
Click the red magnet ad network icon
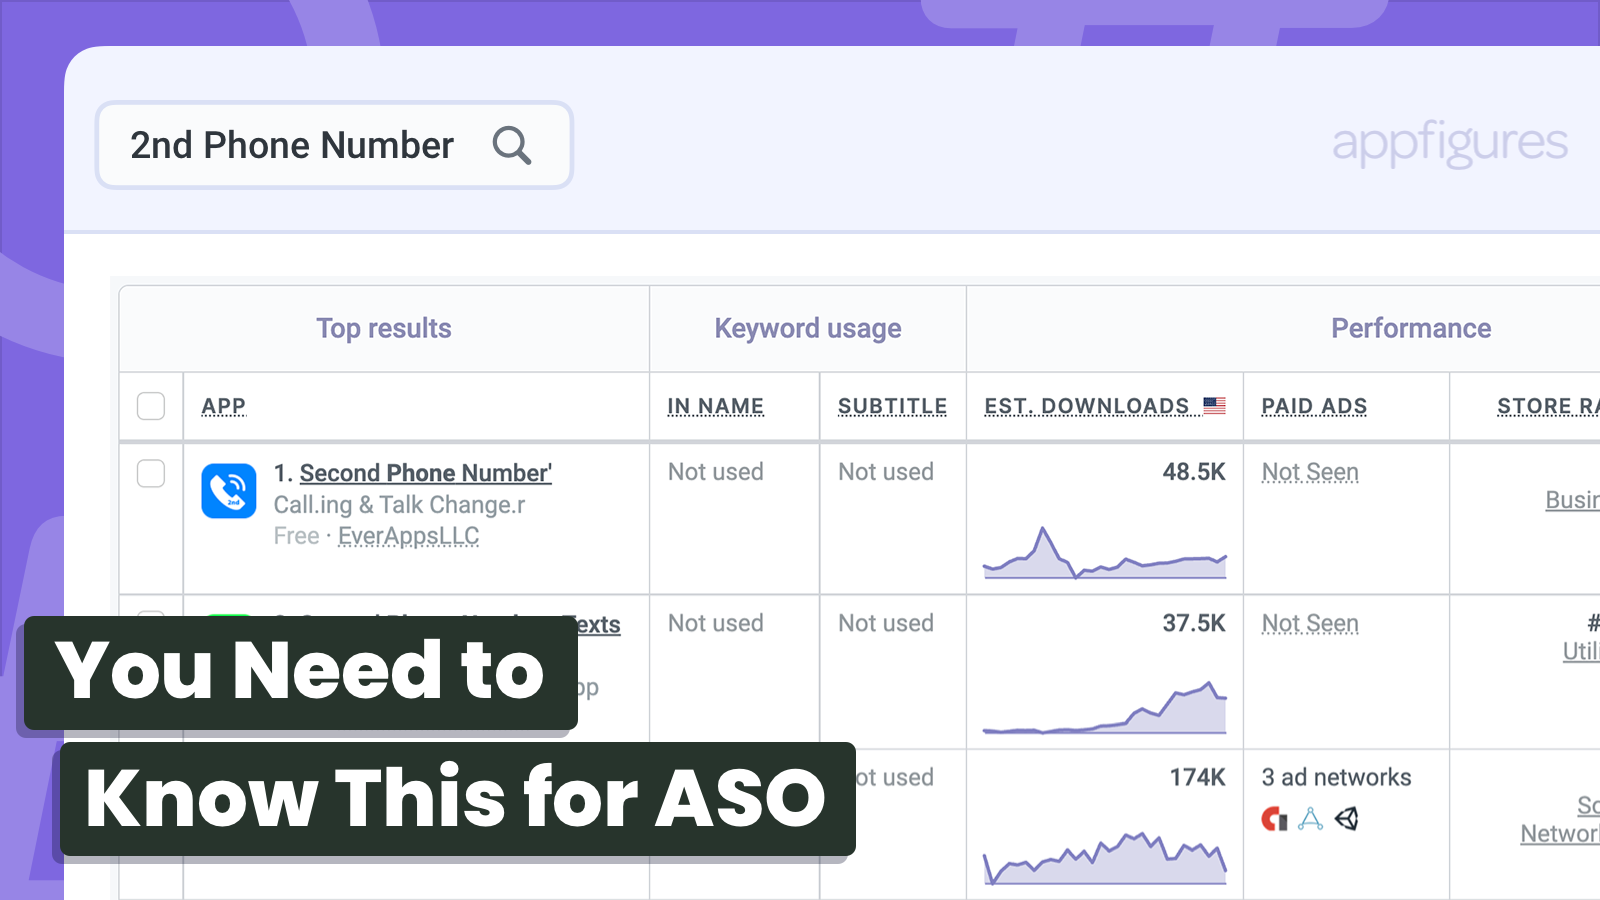pos(1273,819)
